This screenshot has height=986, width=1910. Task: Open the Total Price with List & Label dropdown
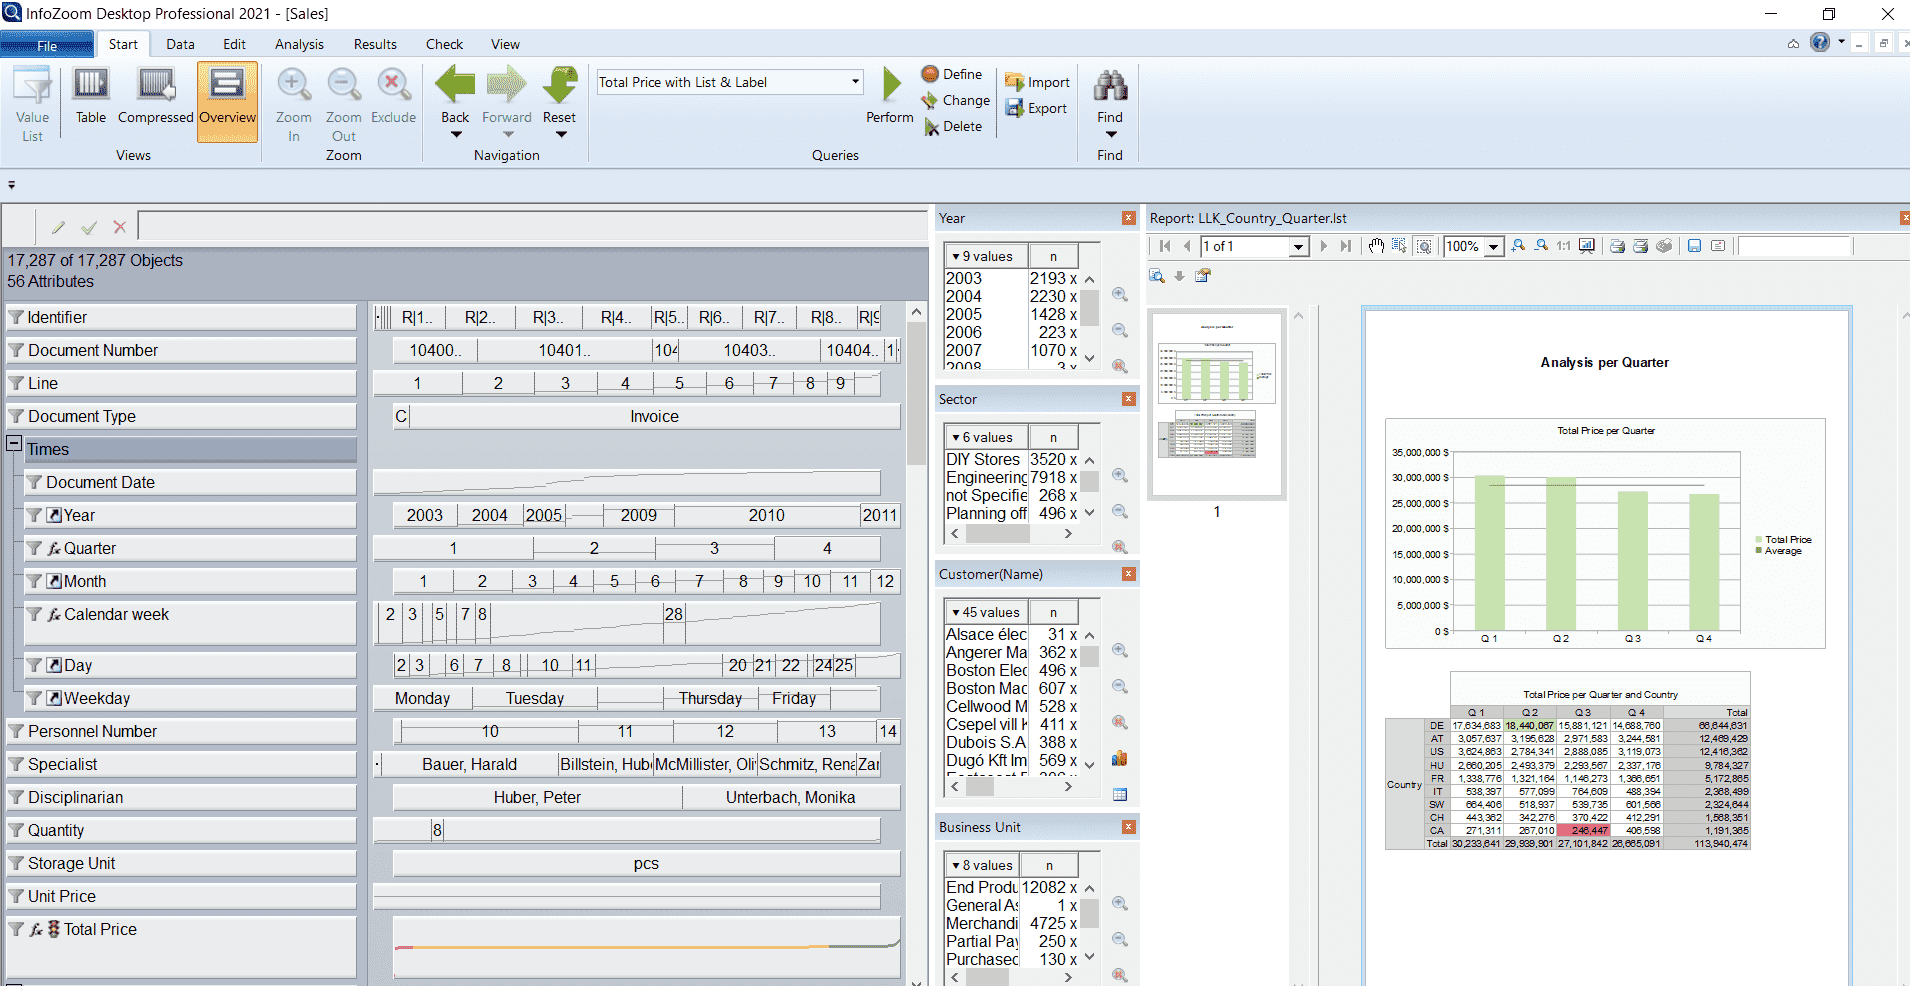click(x=855, y=82)
